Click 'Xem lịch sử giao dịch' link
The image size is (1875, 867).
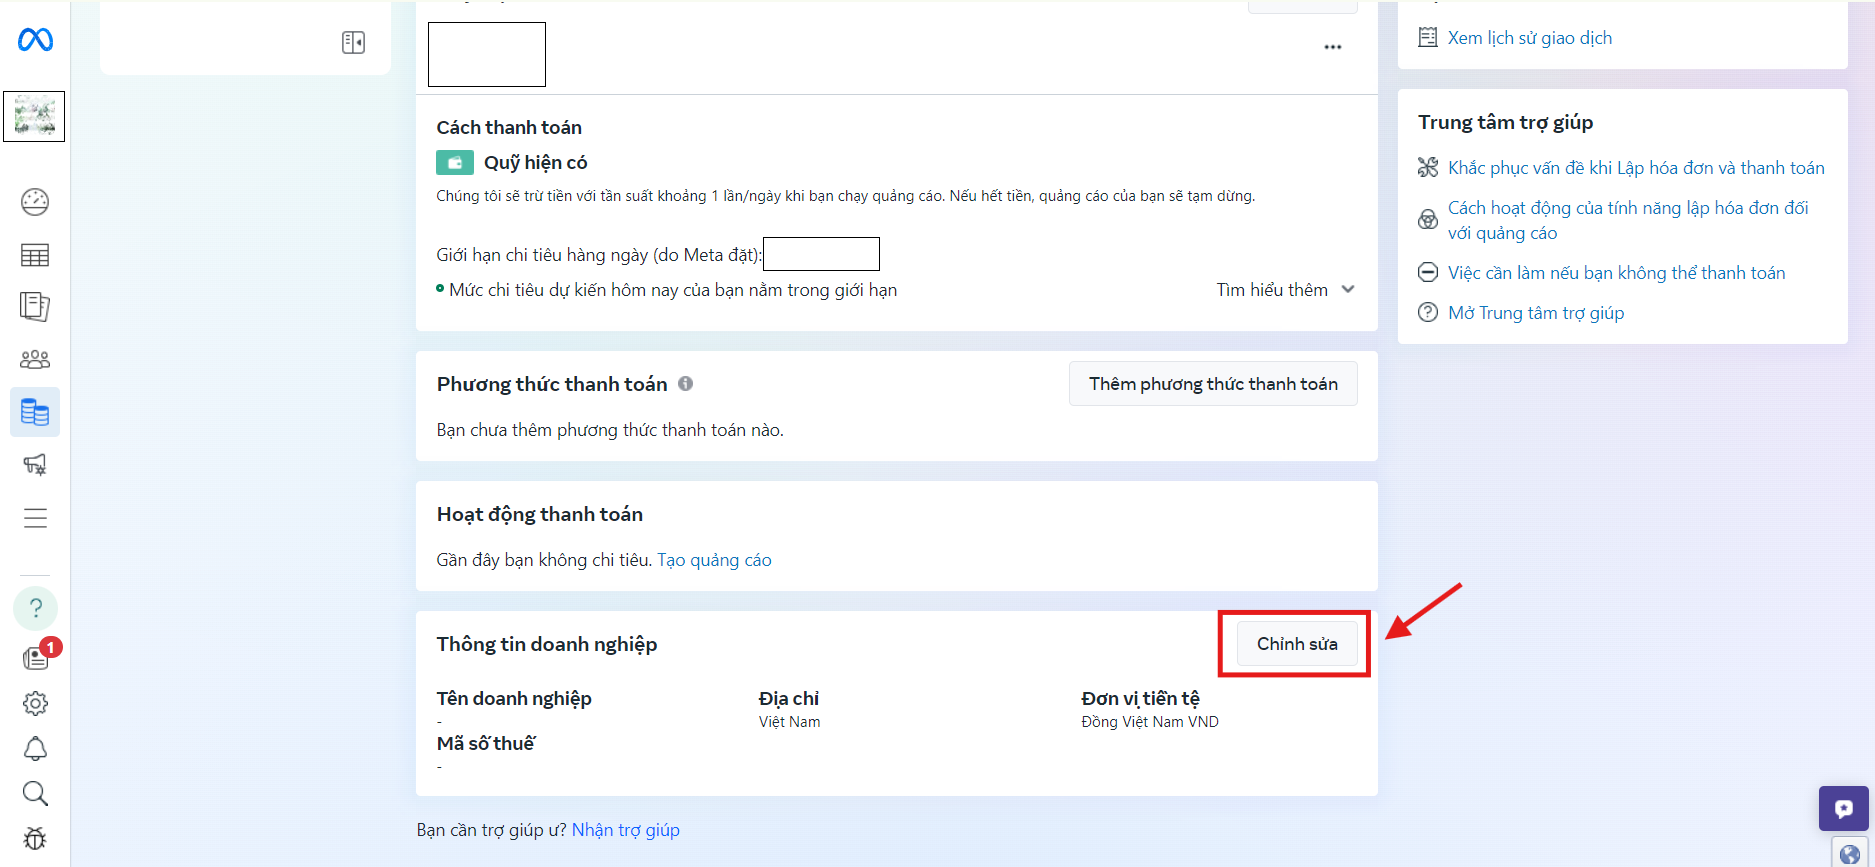pos(1529,38)
